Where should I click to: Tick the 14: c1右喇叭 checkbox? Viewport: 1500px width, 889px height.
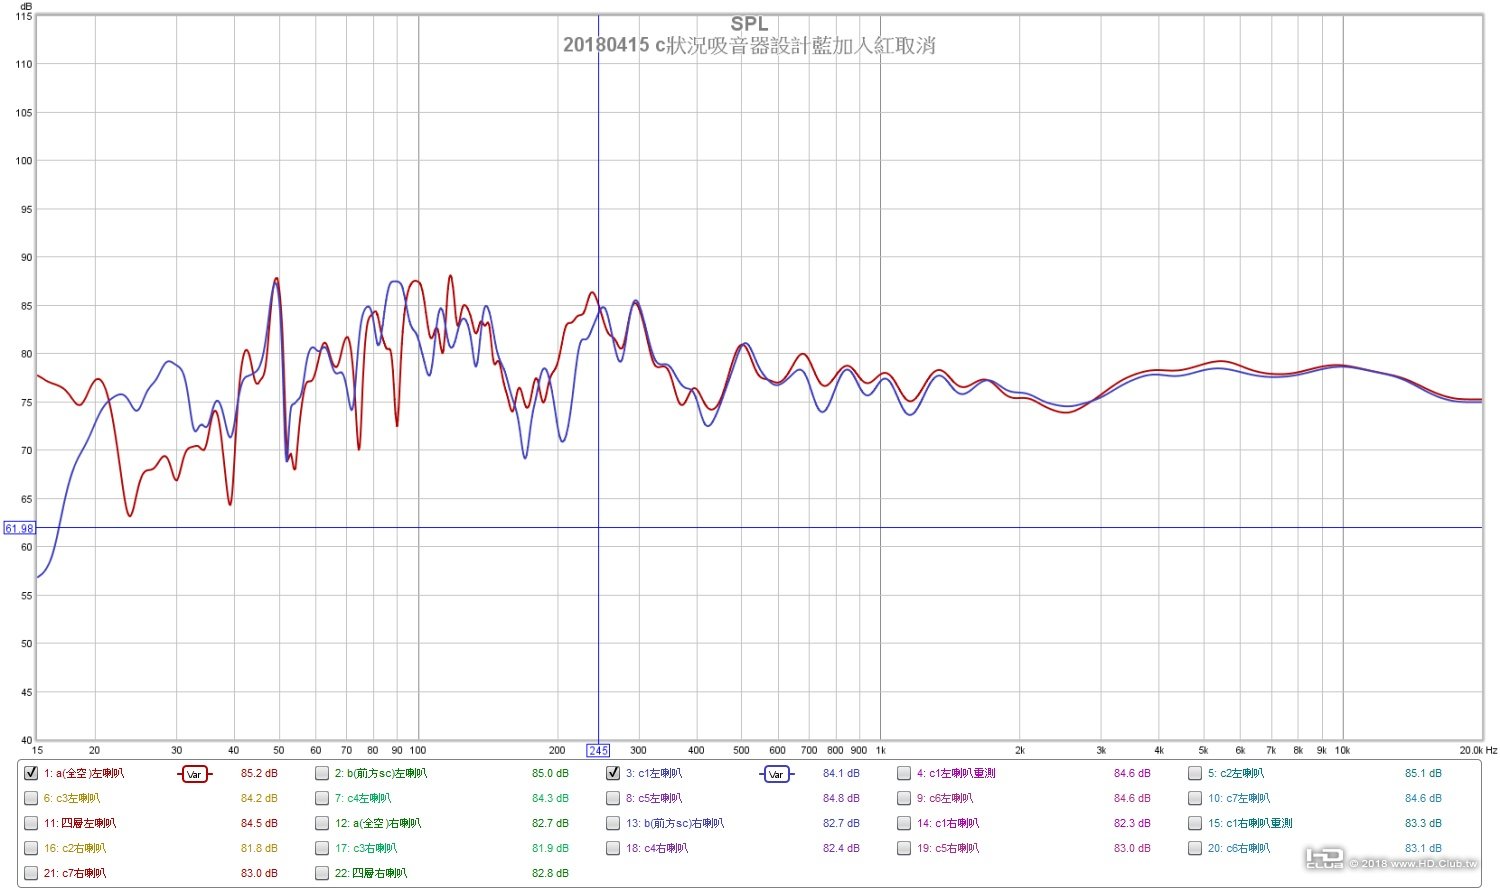point(904,823)
